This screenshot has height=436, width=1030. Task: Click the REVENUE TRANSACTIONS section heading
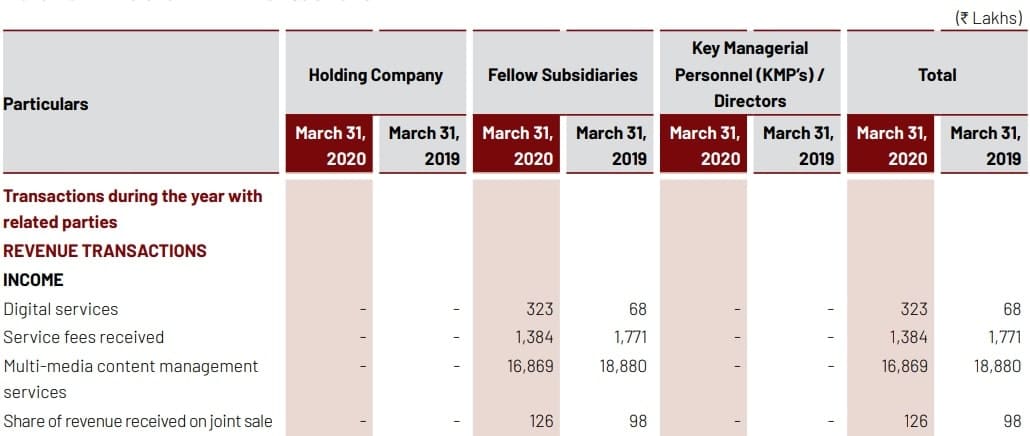(105, 251)
